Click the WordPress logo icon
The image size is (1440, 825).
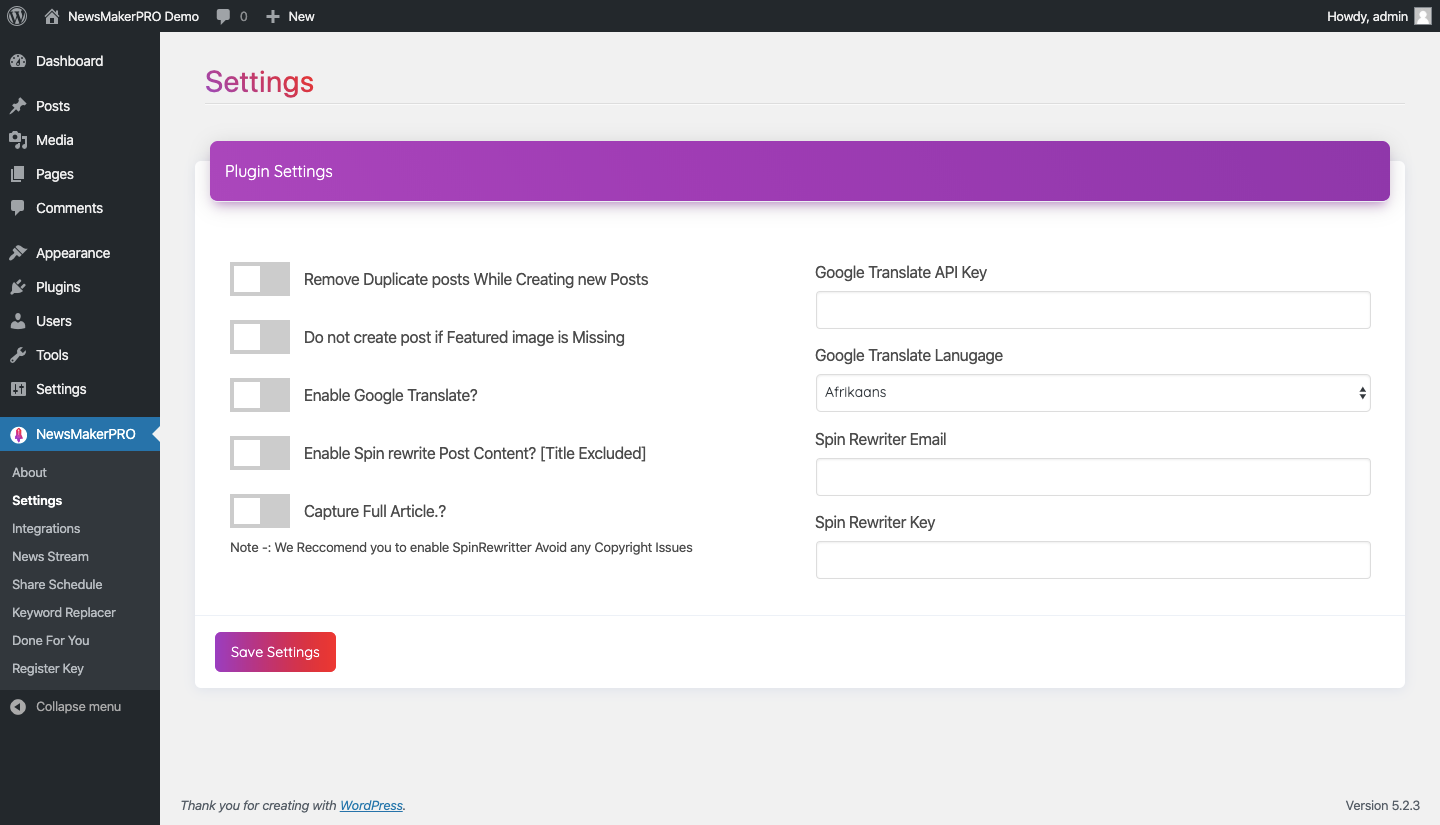[x=17, y=16]
